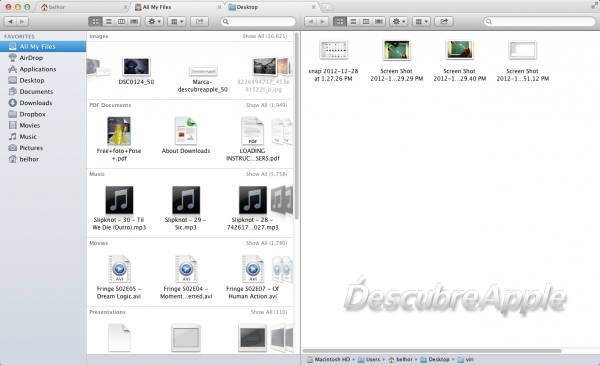Select snap 2012-12-28 at 1.27.26 PM
This screenshot has width=600, height=365.
coord(333,61)
